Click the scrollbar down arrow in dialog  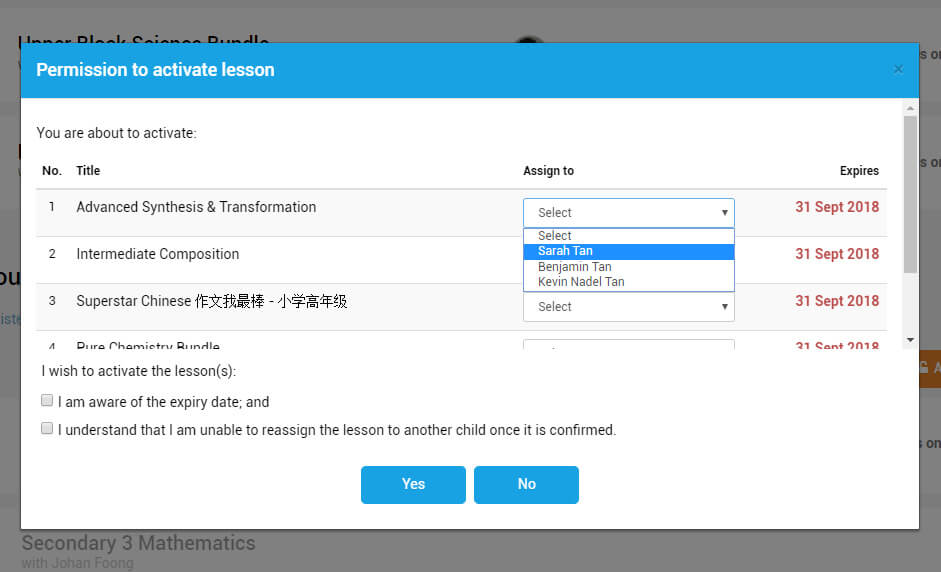pos(910,340)
